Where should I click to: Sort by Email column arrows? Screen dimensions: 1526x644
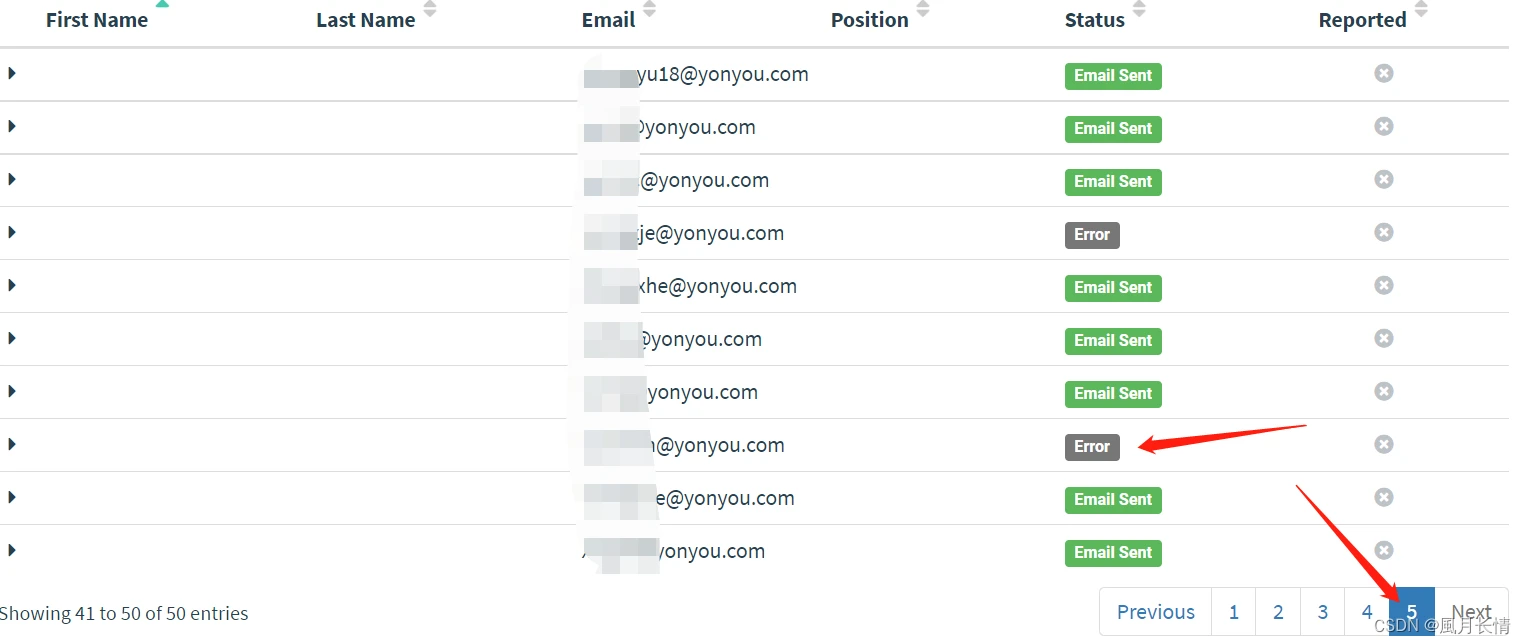[650, 9]
